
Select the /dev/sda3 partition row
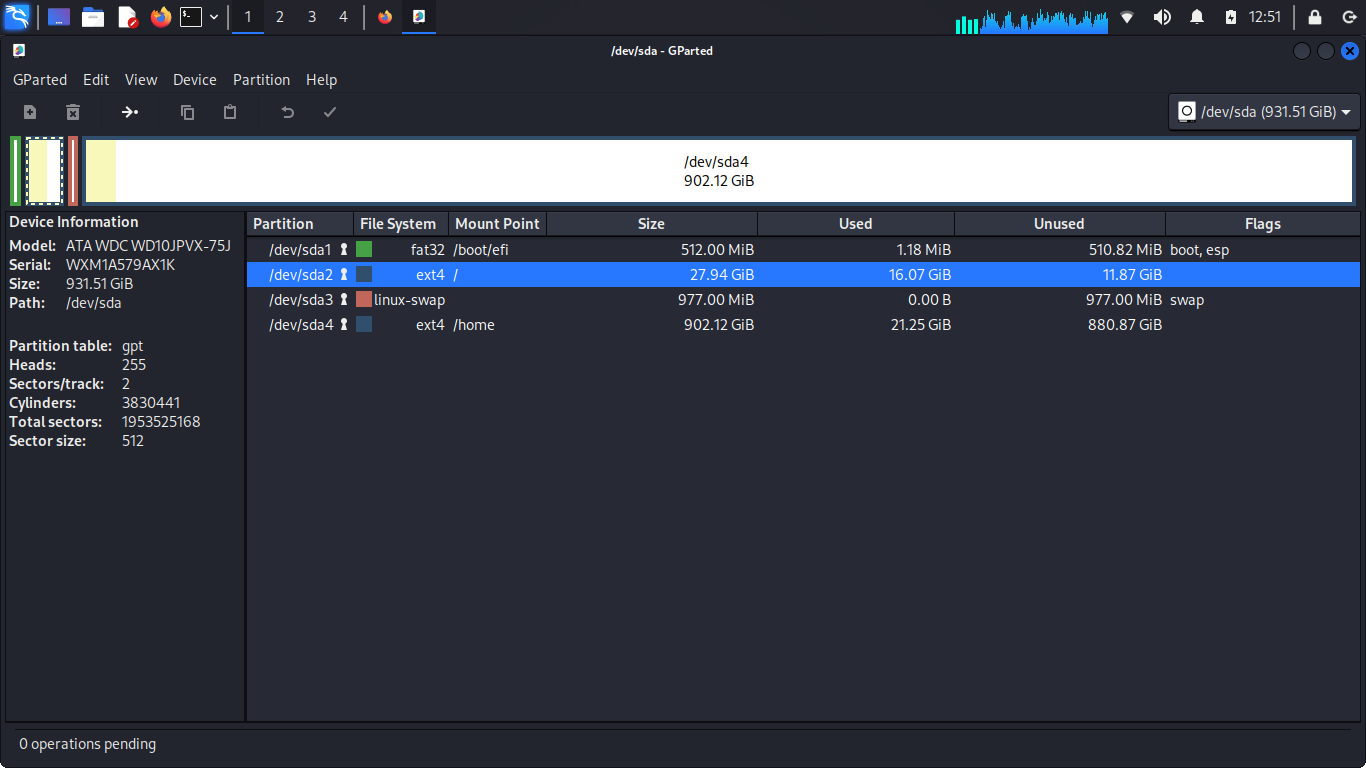coord(803,299)
